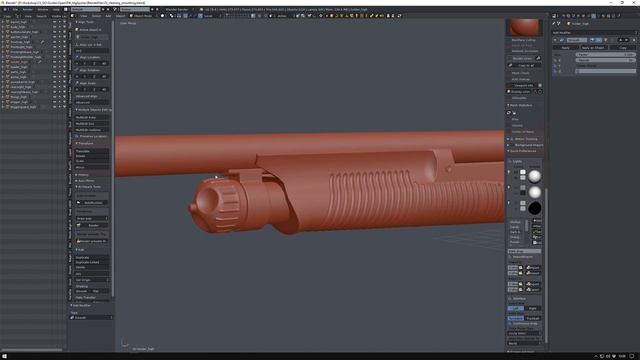Open the Material properties tab
640x360 pixels.
point(603,16)
